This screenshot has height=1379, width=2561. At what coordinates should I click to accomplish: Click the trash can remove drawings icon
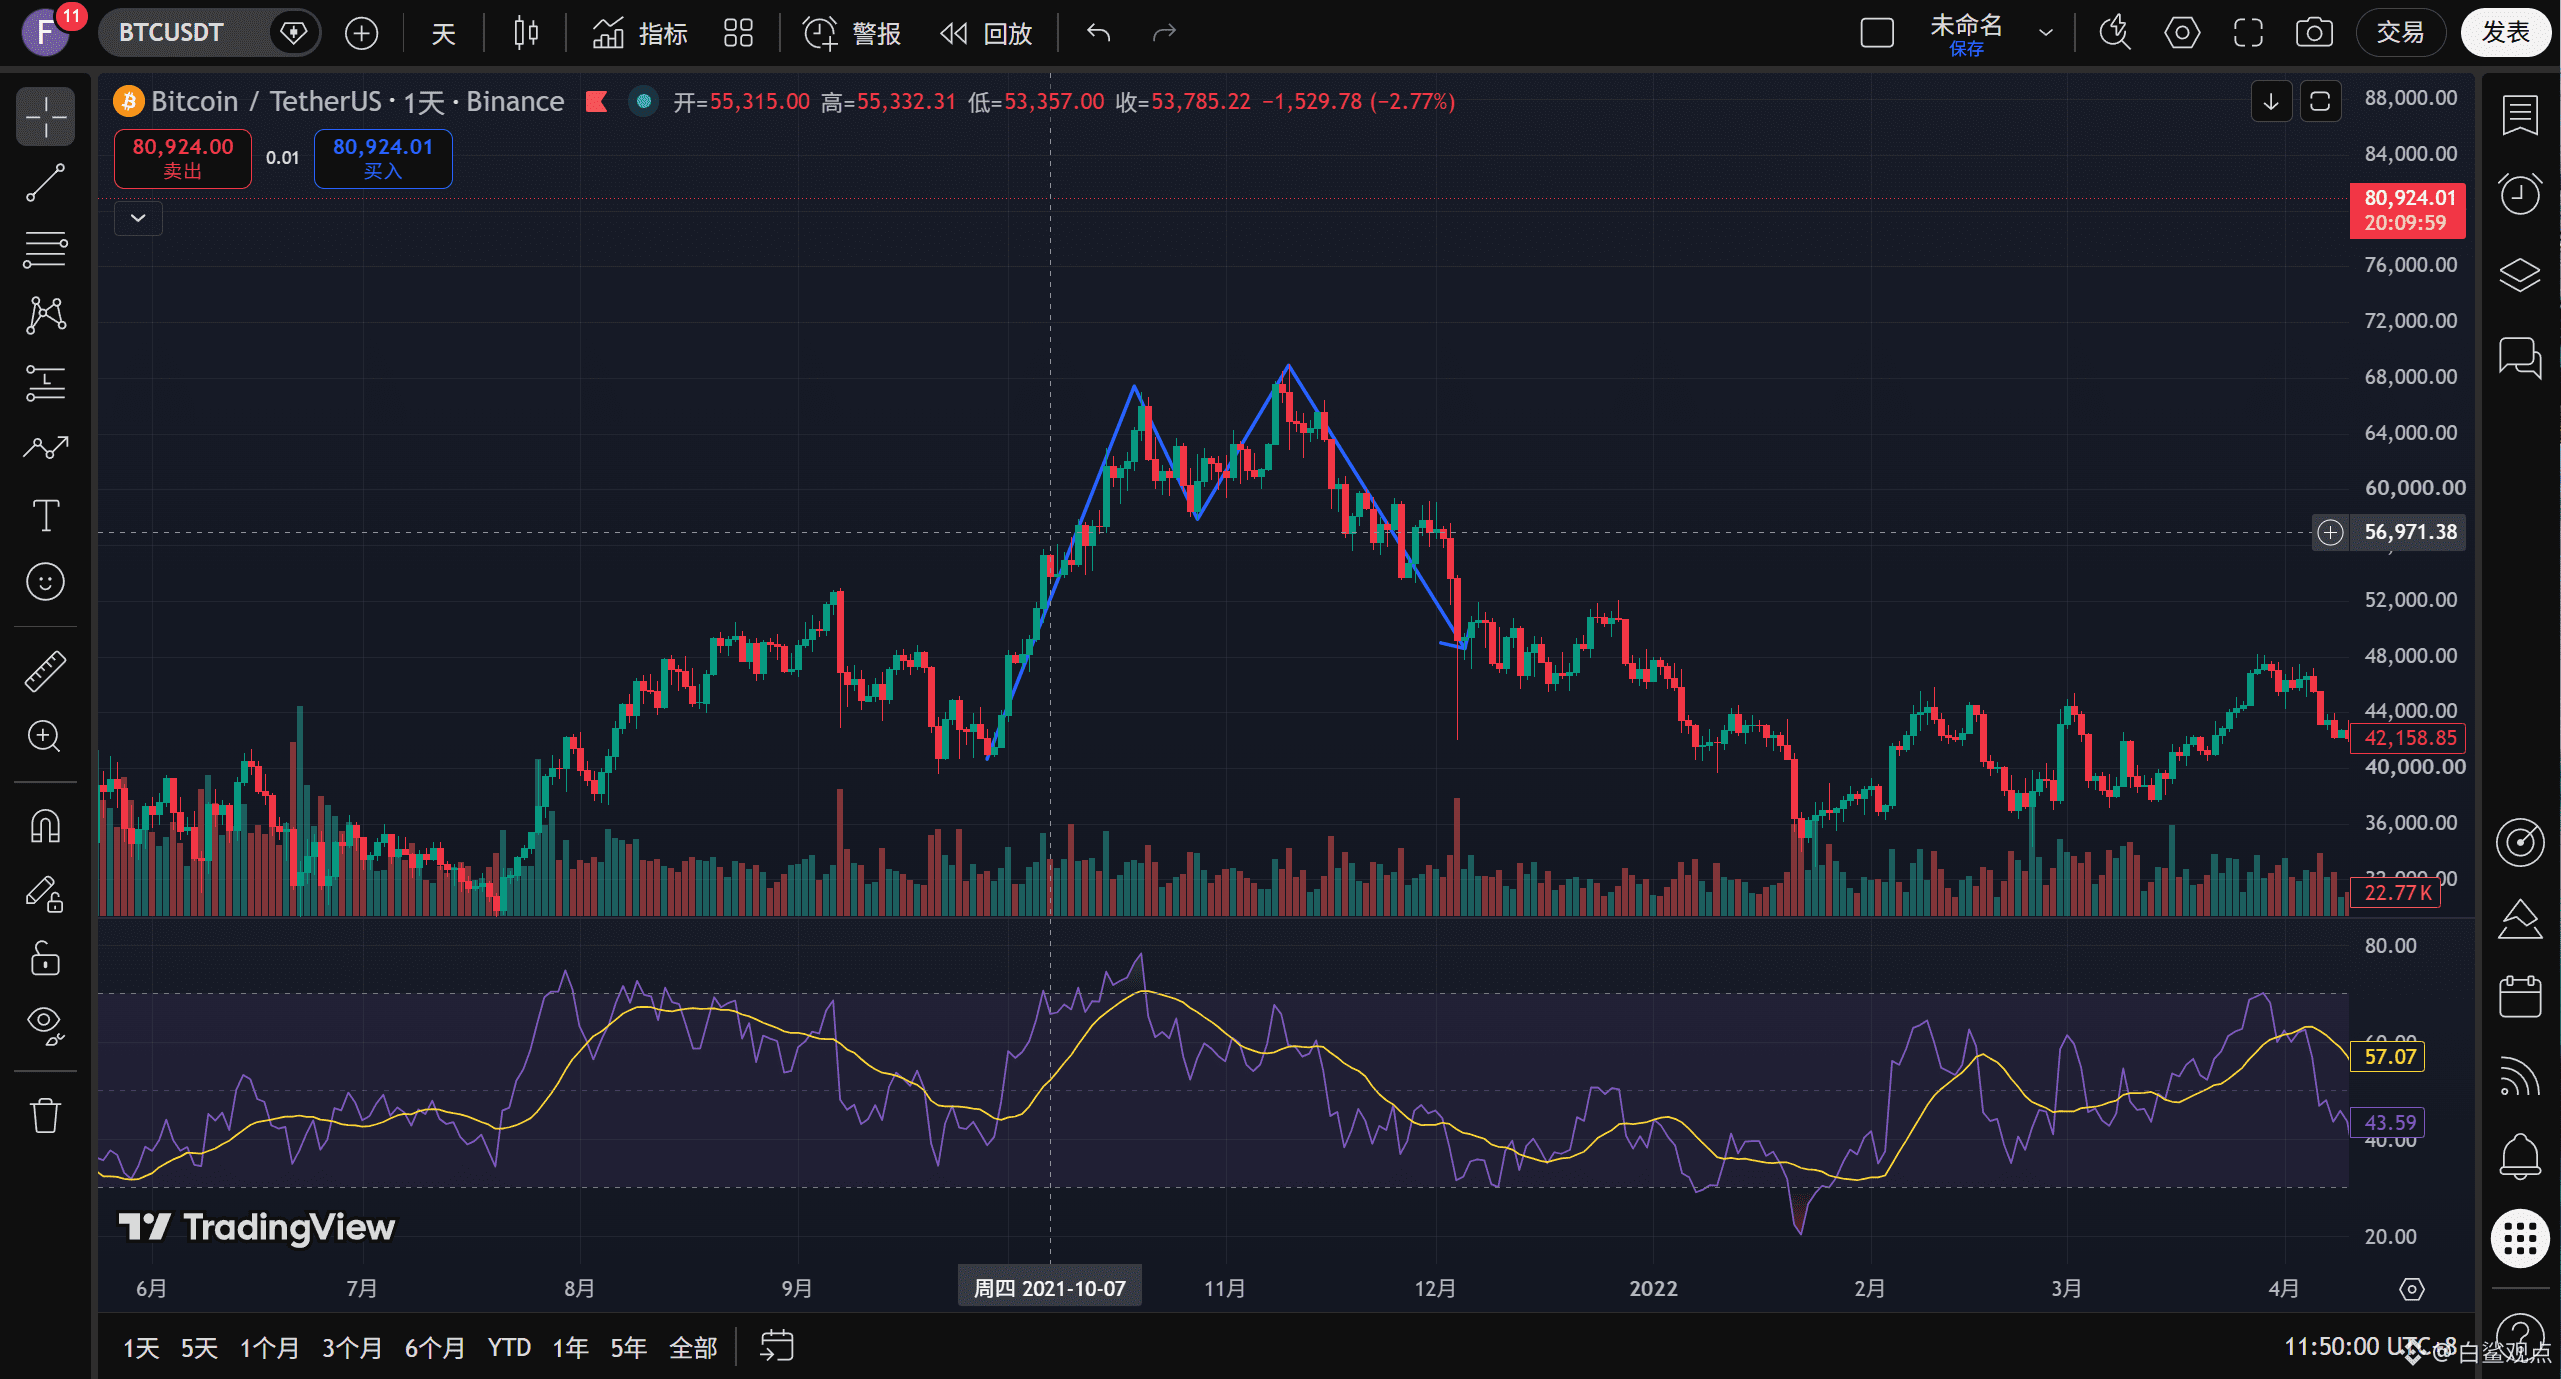[x=45, y=1114]
